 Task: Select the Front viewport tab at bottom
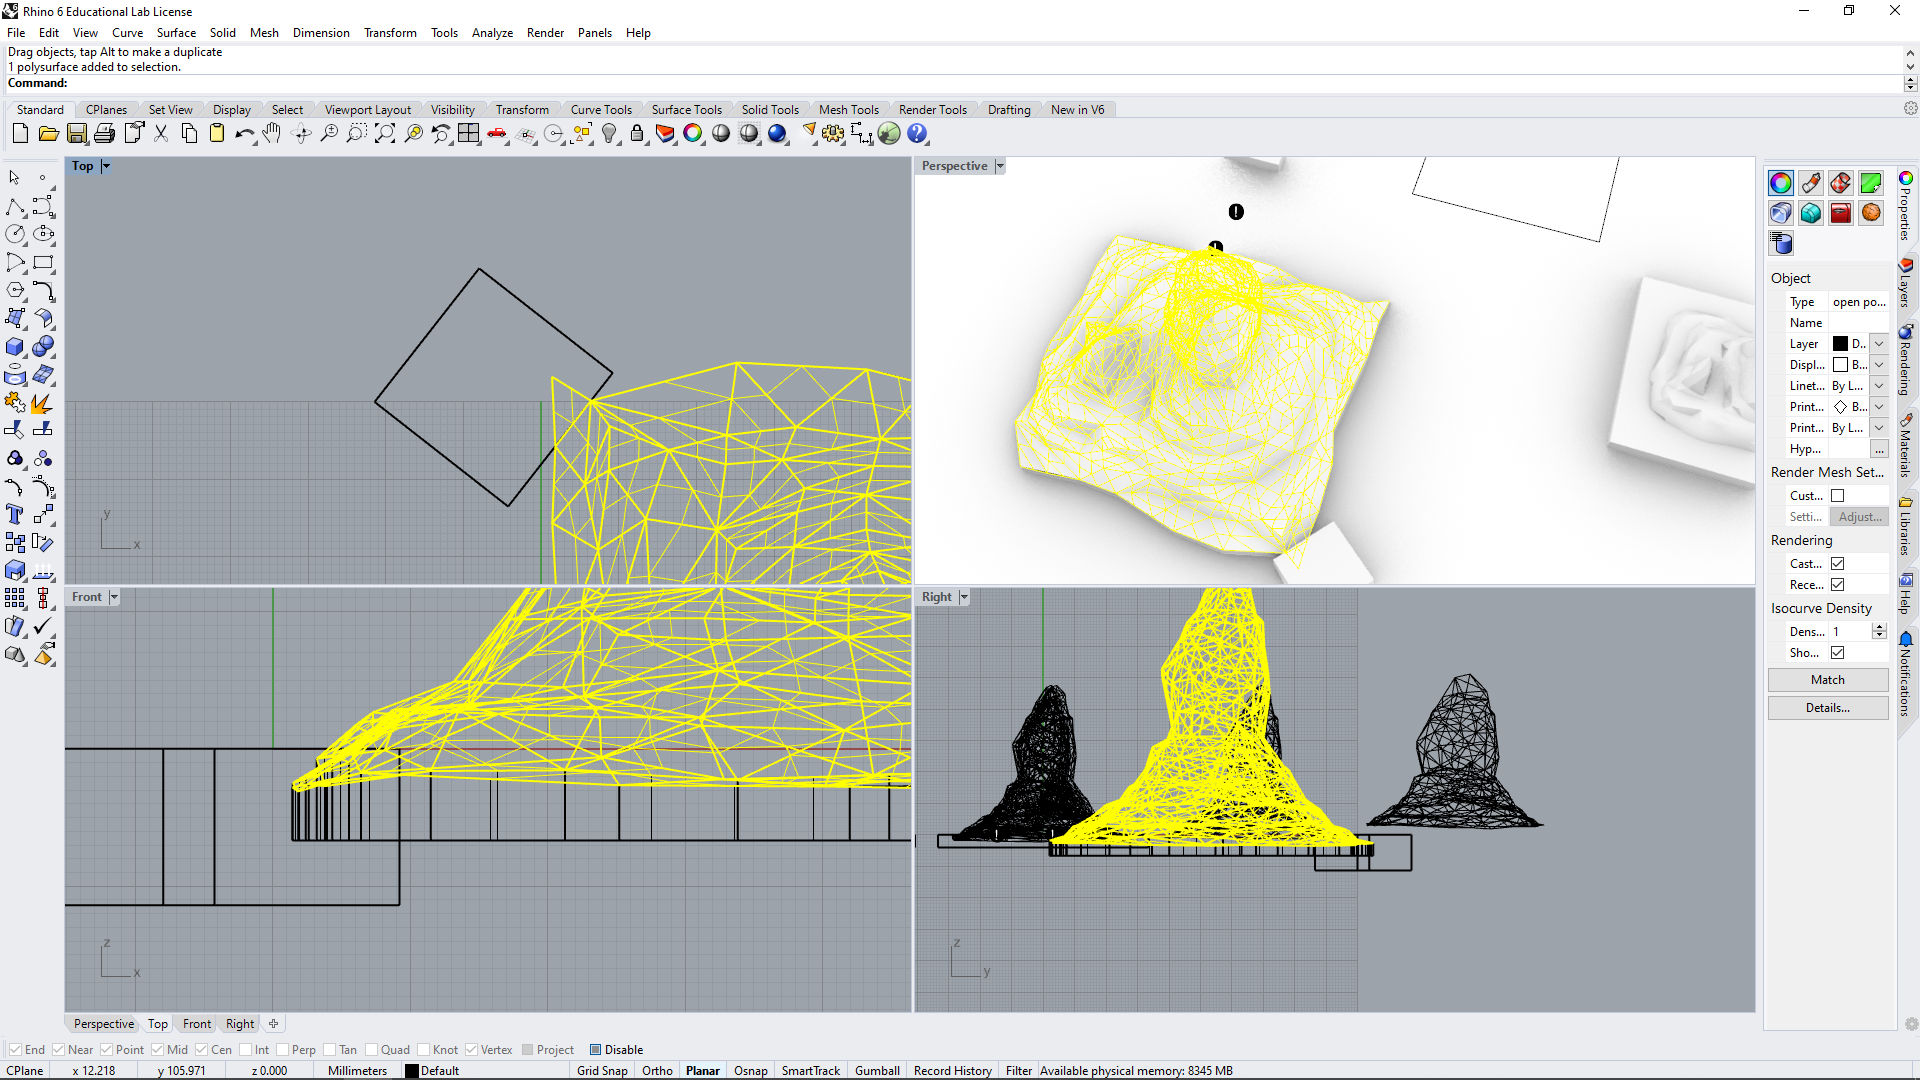click(197, 1023)
